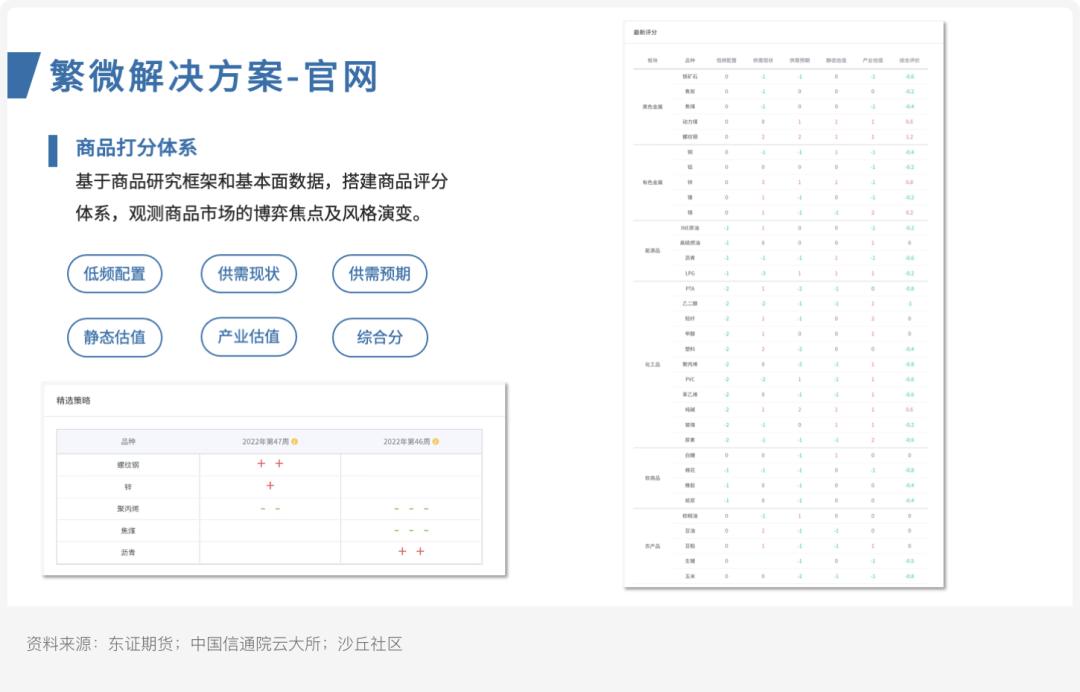This screenshot has height=692, width=1080.
Task: Toggle the 低频配置 filter pill
Action: (115, 274)
